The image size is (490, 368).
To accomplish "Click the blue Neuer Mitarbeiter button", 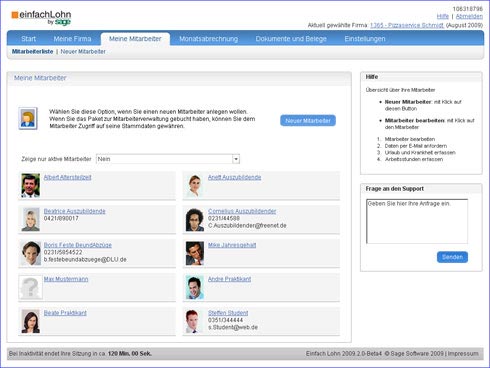I will coord(308,121).
